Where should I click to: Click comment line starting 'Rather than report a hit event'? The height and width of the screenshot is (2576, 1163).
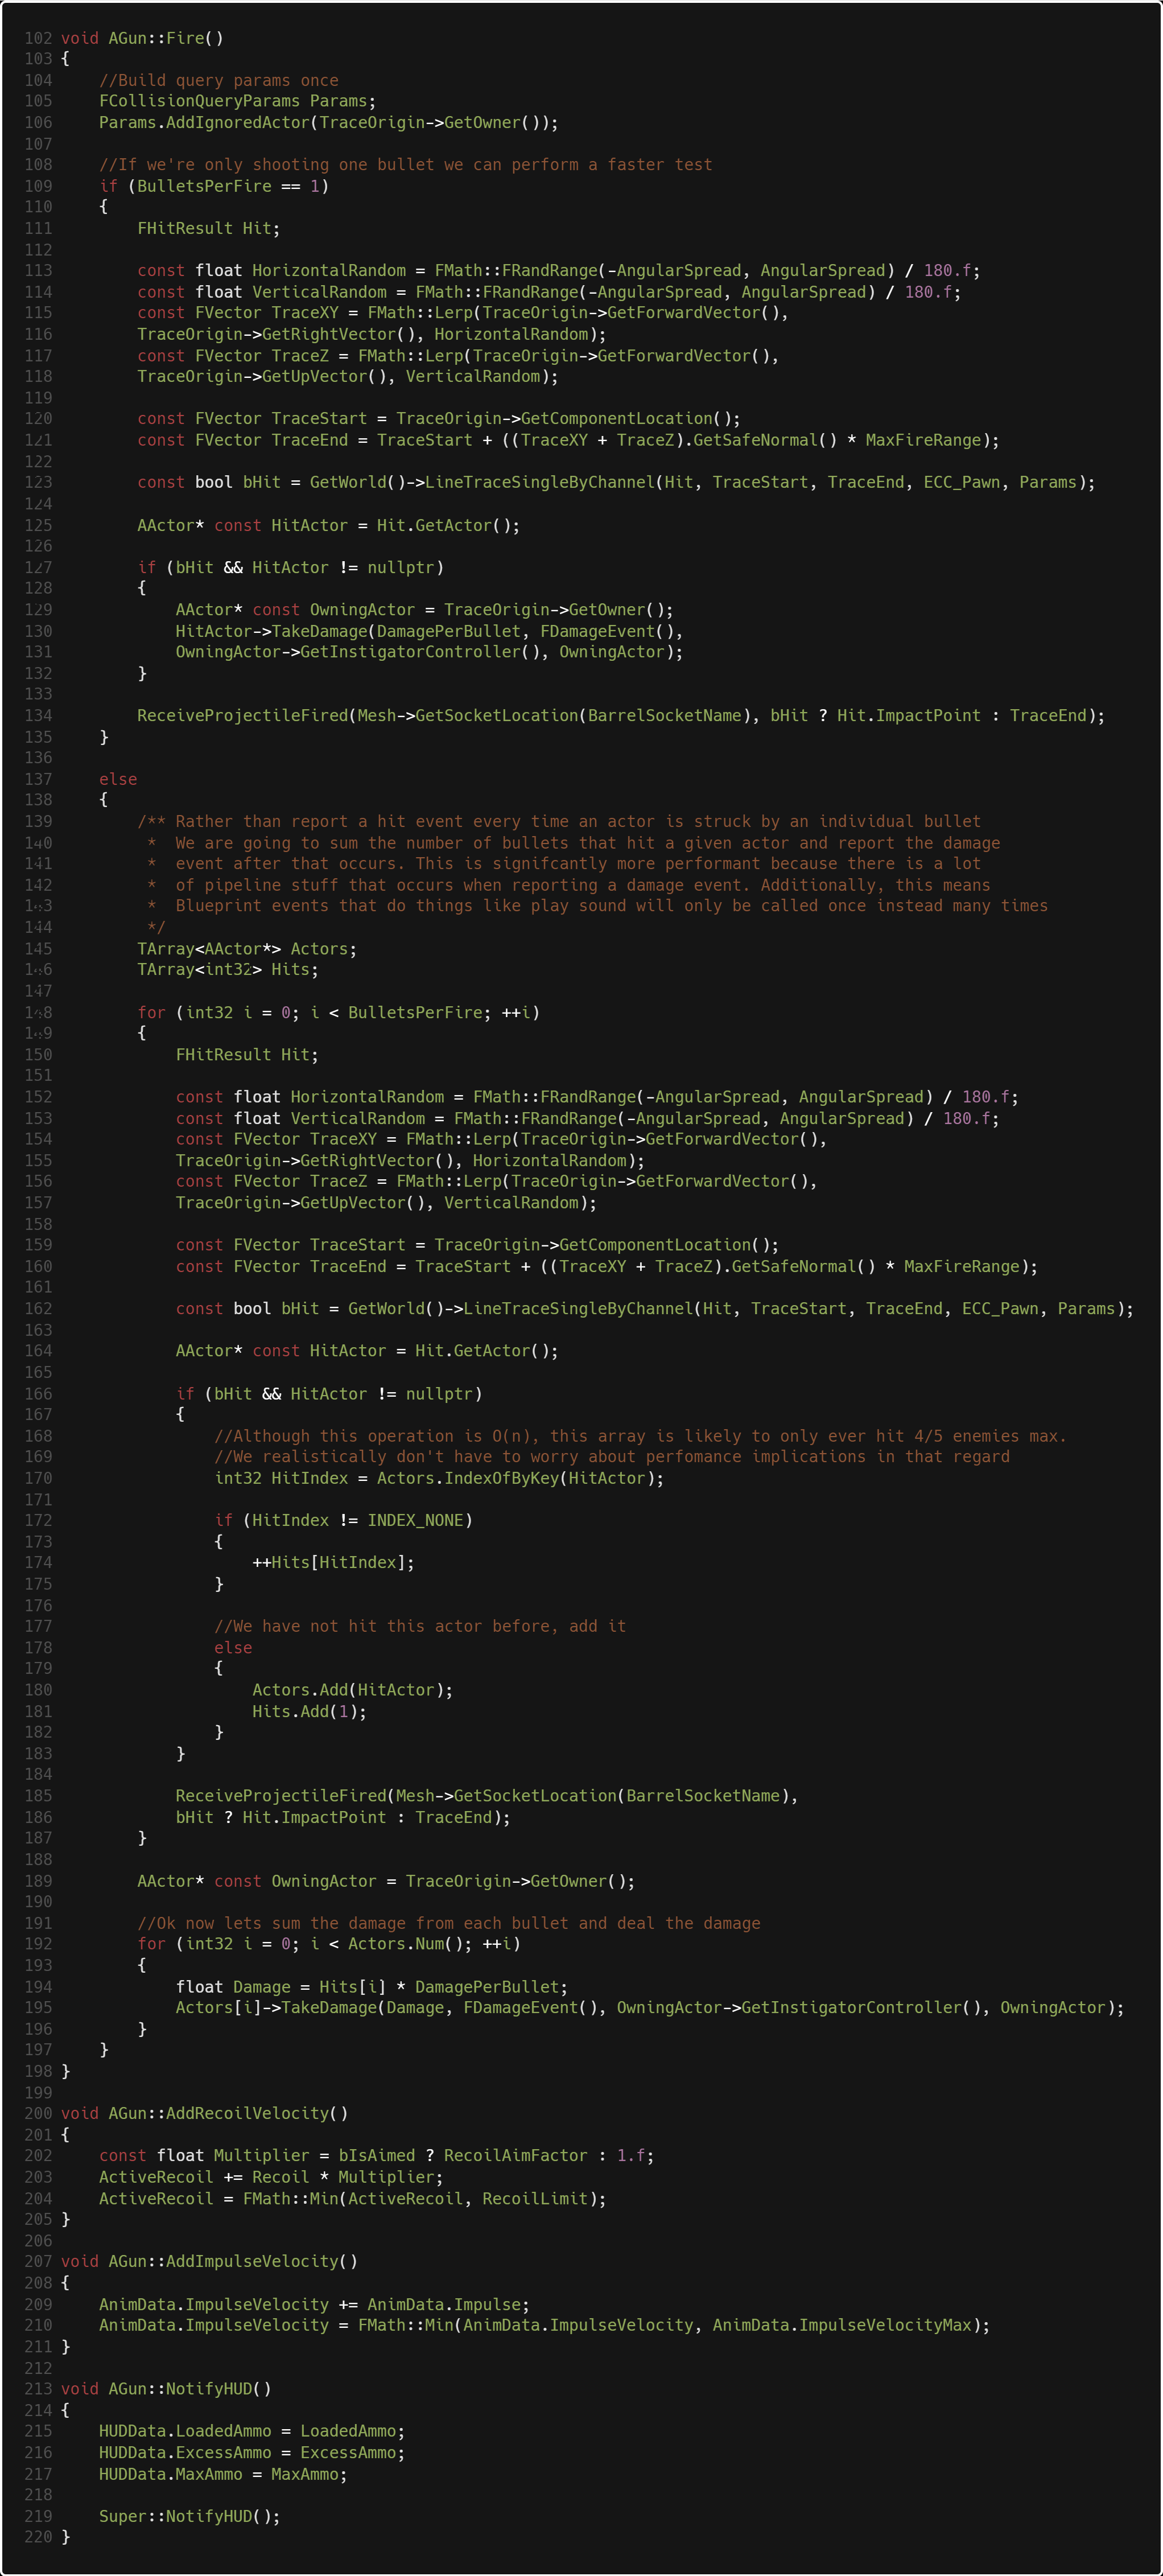pyautogui.click(x=559, y=821)
